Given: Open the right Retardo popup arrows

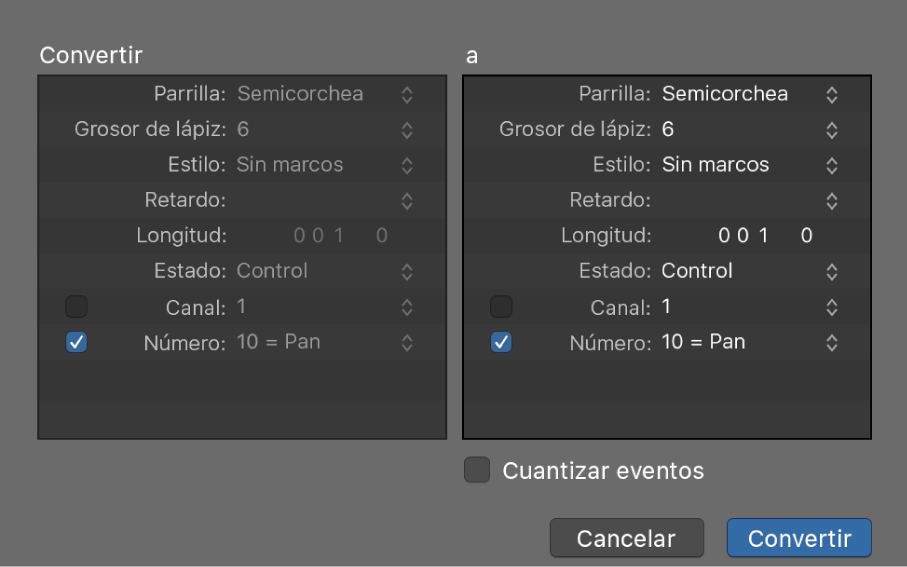Looking at the screenshot, I should [831, 200].
